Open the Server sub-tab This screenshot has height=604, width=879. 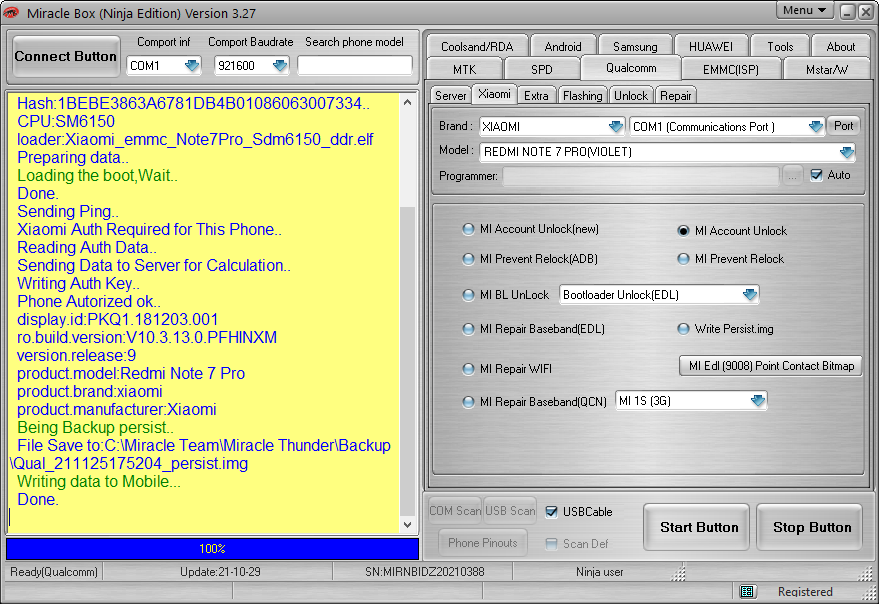pyautogui.click(x=450, y=95)
